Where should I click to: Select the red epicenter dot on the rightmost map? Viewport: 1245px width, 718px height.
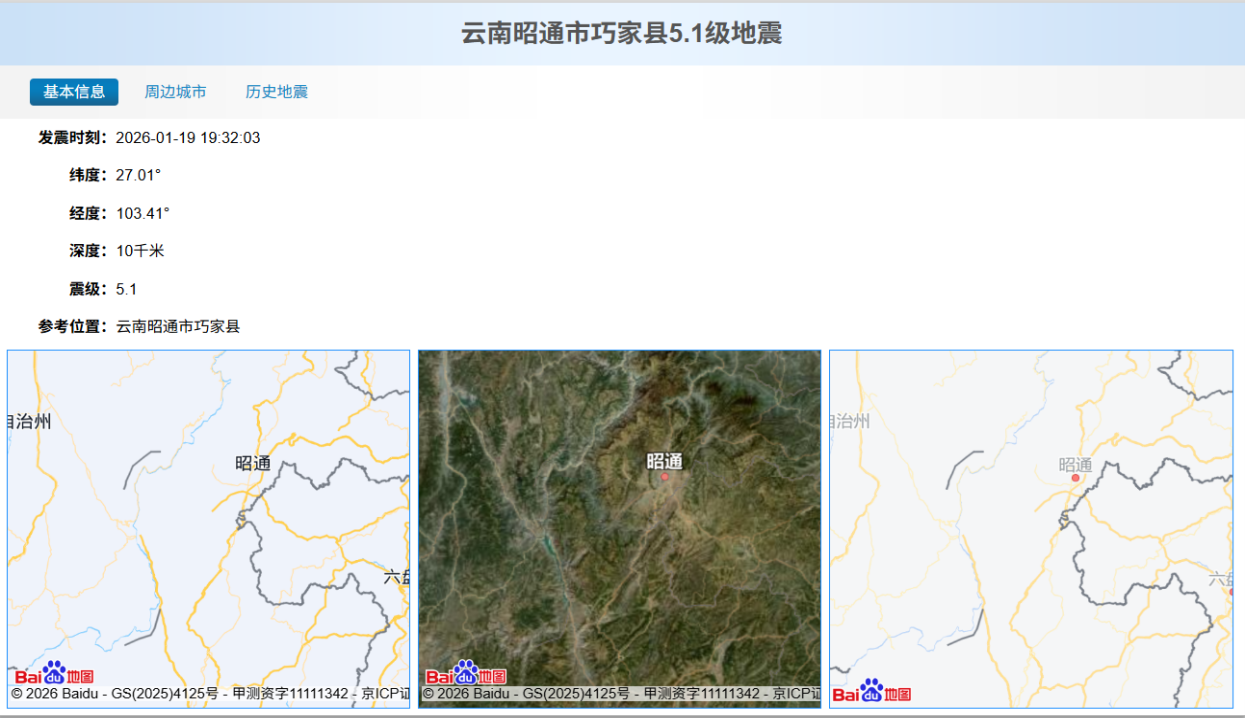tap(1075, 478)
